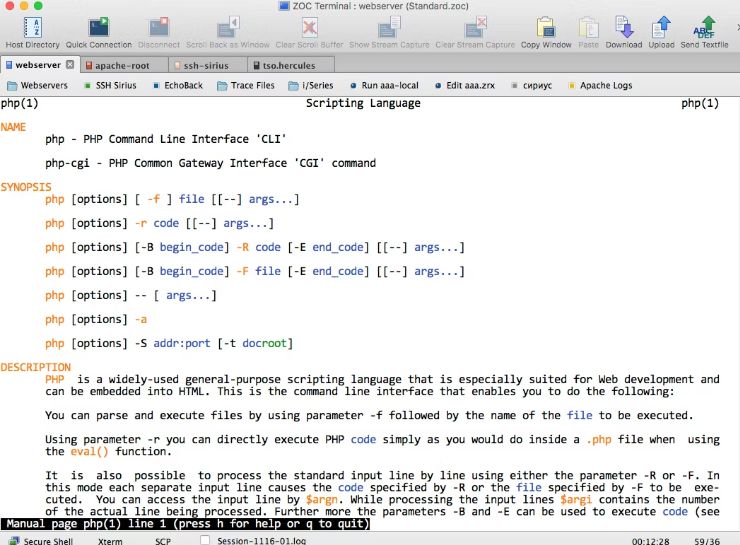The image size is (740, 545).
Task: Click the Upload toolbar icon
Action: [661, 30]
